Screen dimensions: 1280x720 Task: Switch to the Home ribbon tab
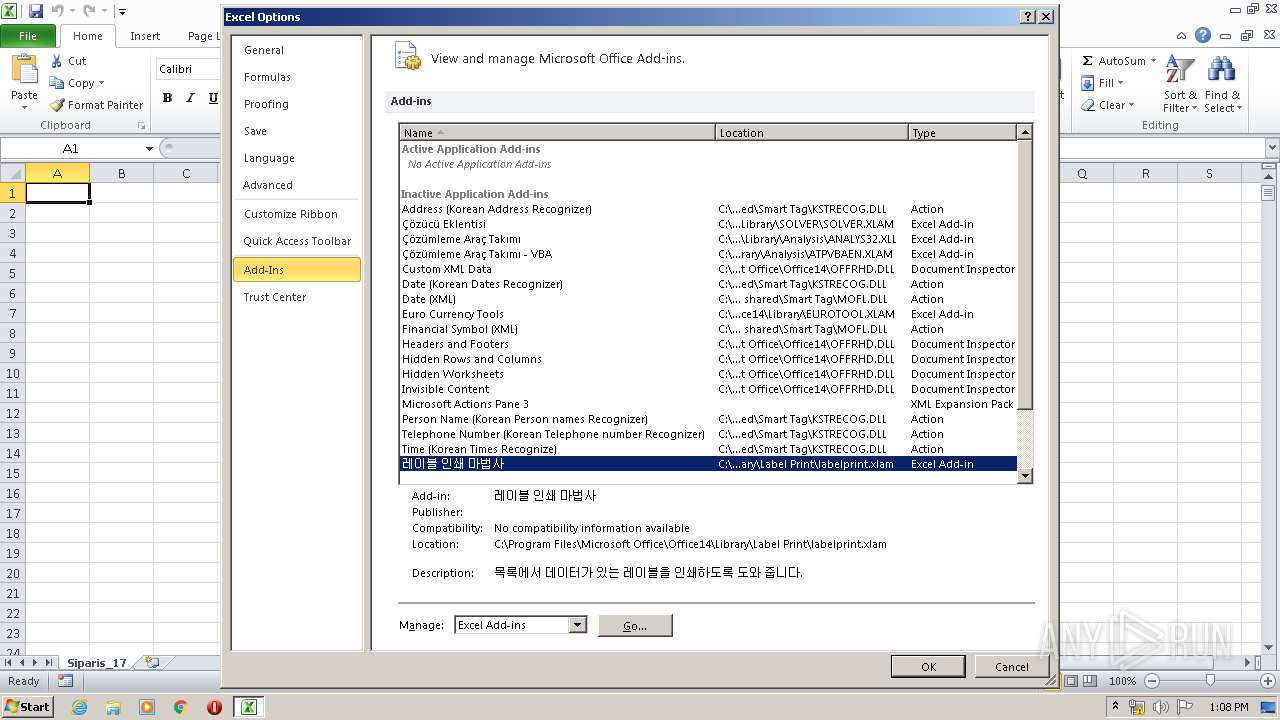tap(88, 35)
